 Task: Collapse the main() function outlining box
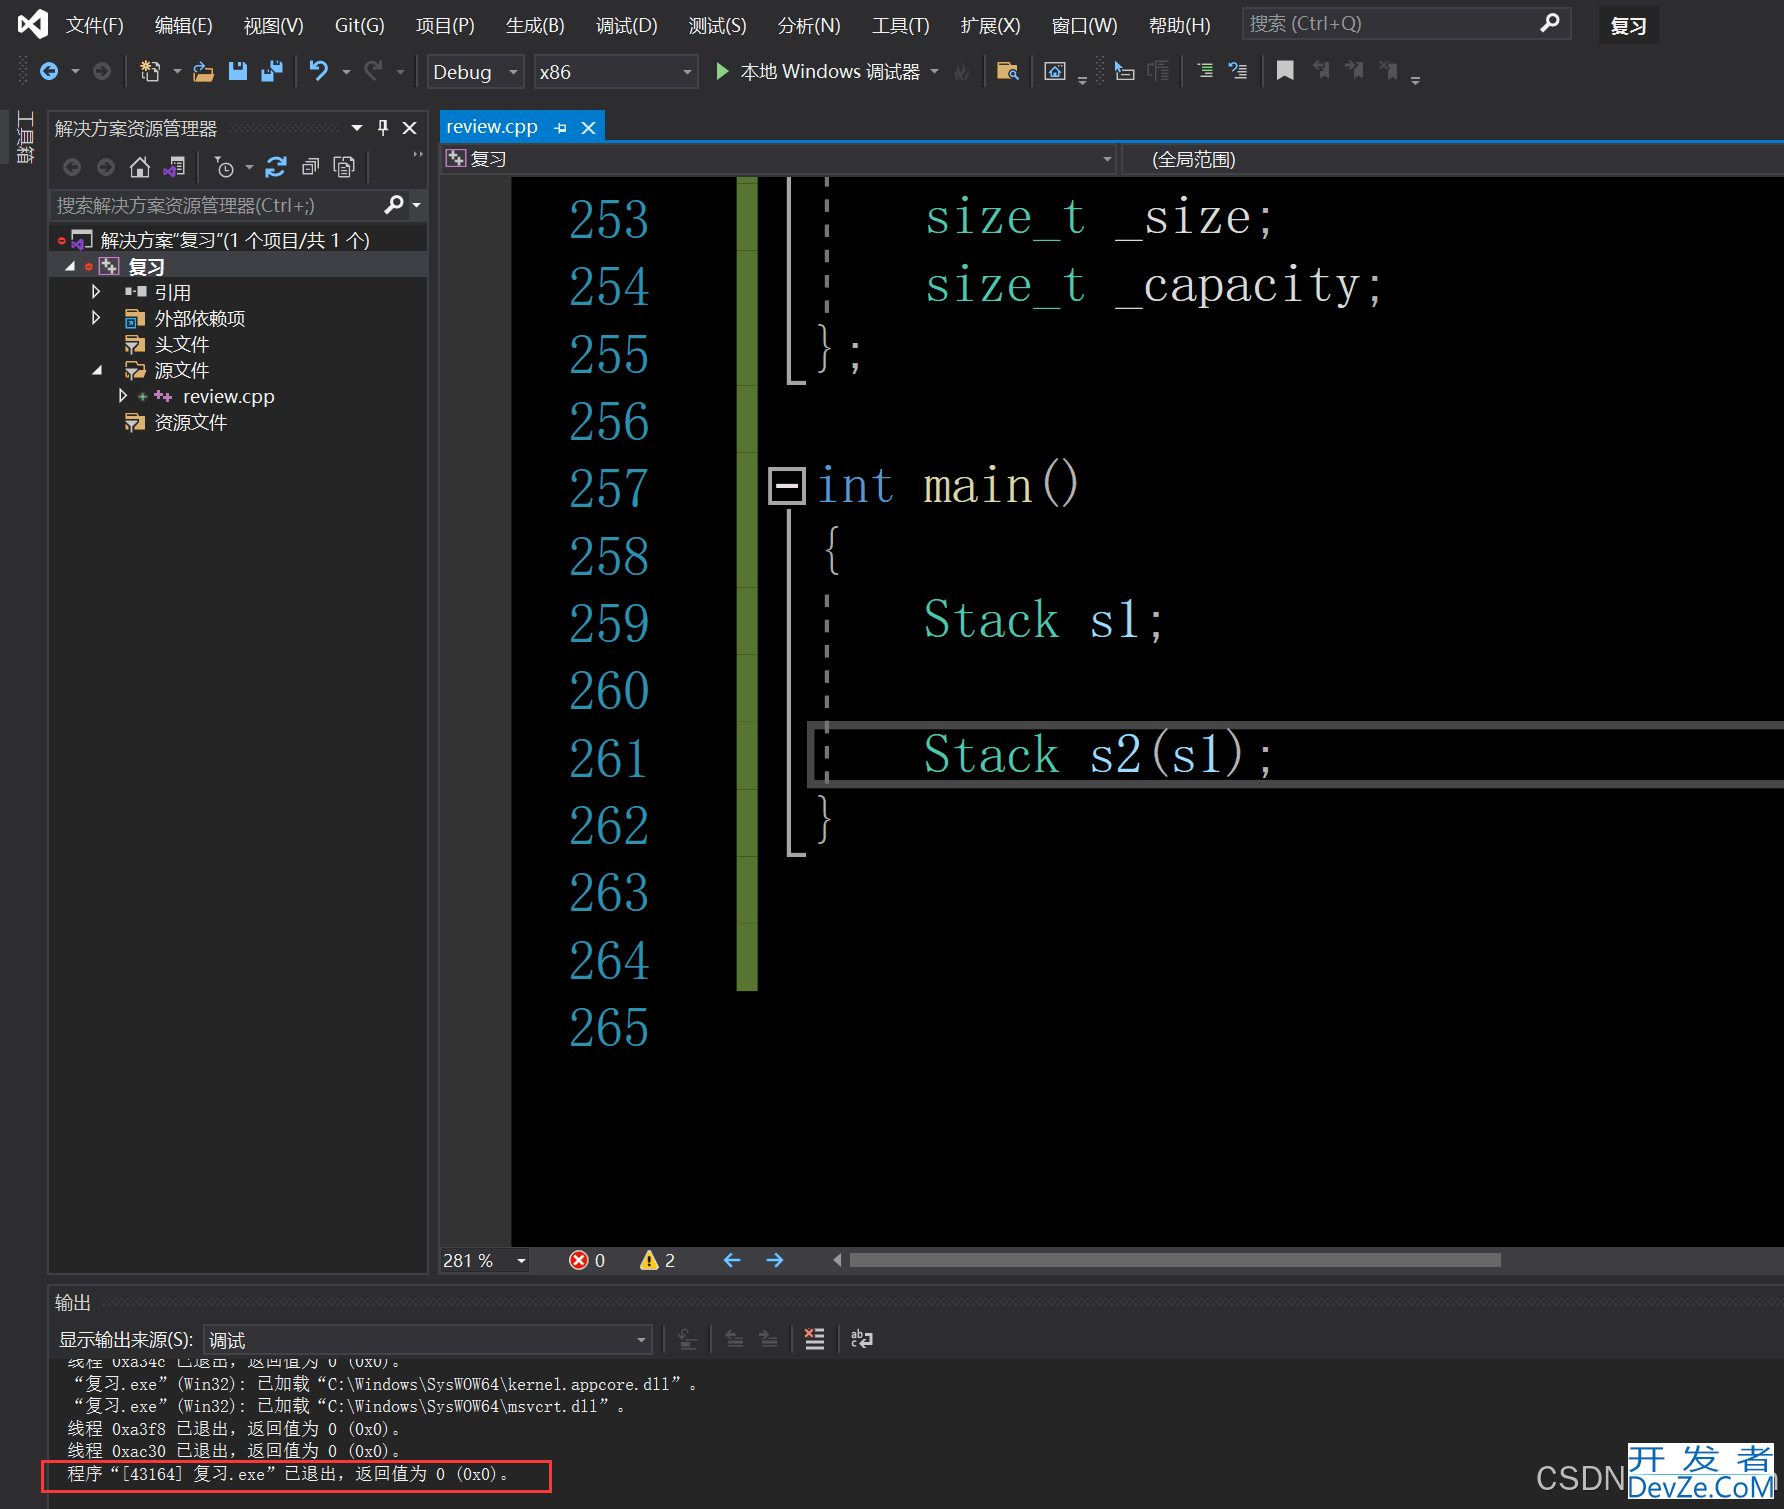point(787,486)
